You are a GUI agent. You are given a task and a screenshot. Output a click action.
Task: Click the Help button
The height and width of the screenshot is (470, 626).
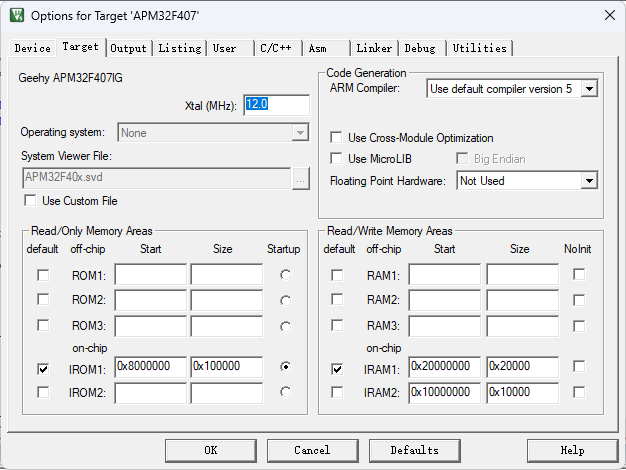point(573,451)
